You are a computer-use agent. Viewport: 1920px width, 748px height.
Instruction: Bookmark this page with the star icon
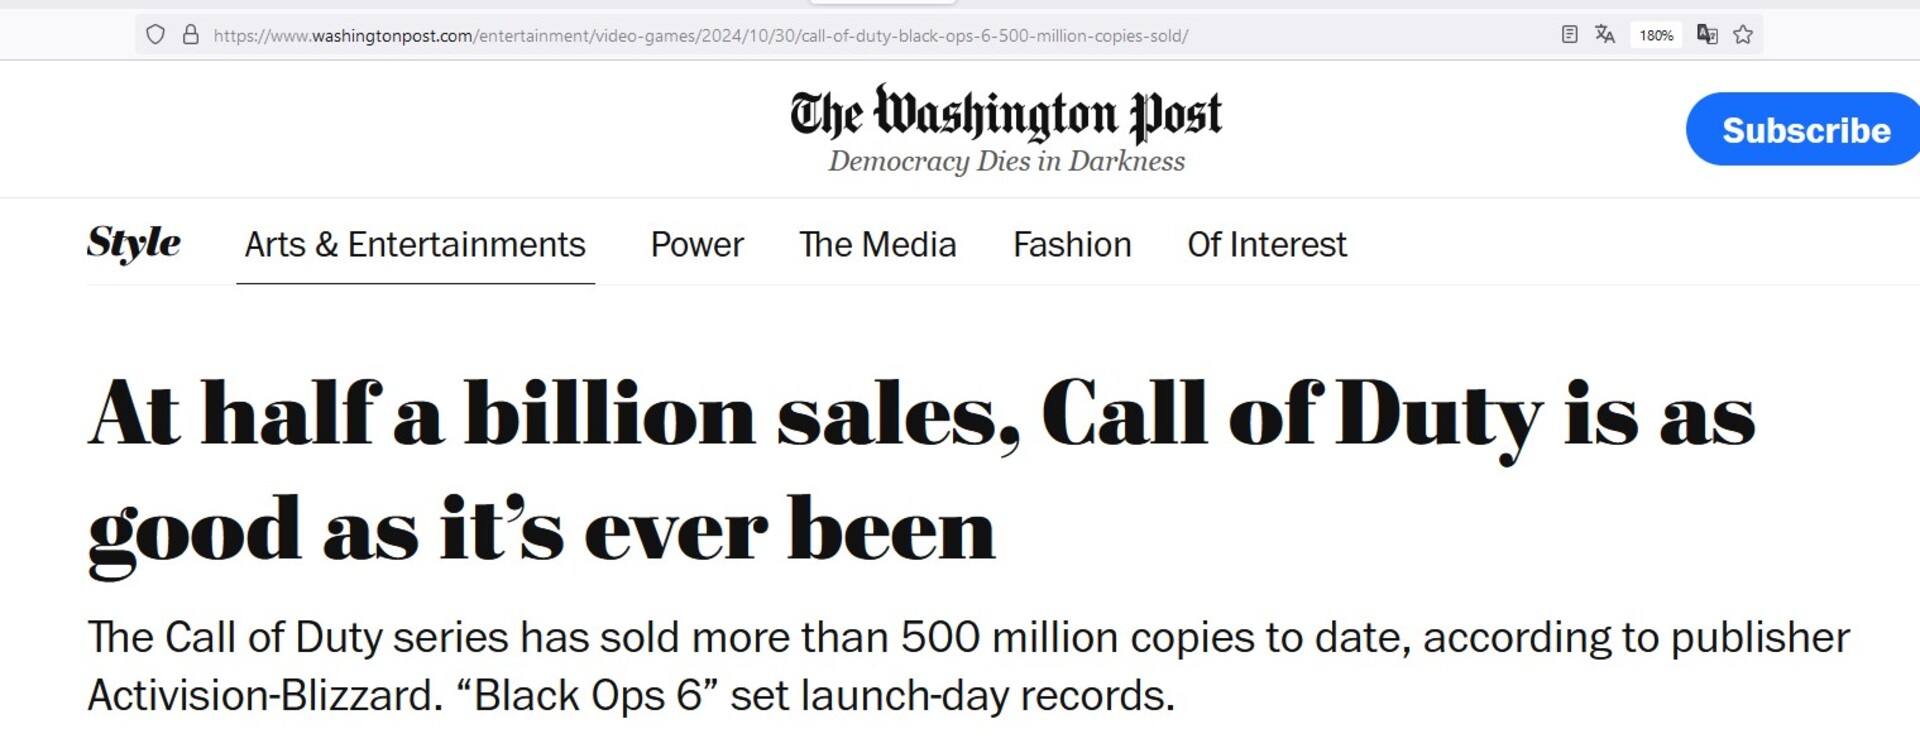(x=1743, y=35)
